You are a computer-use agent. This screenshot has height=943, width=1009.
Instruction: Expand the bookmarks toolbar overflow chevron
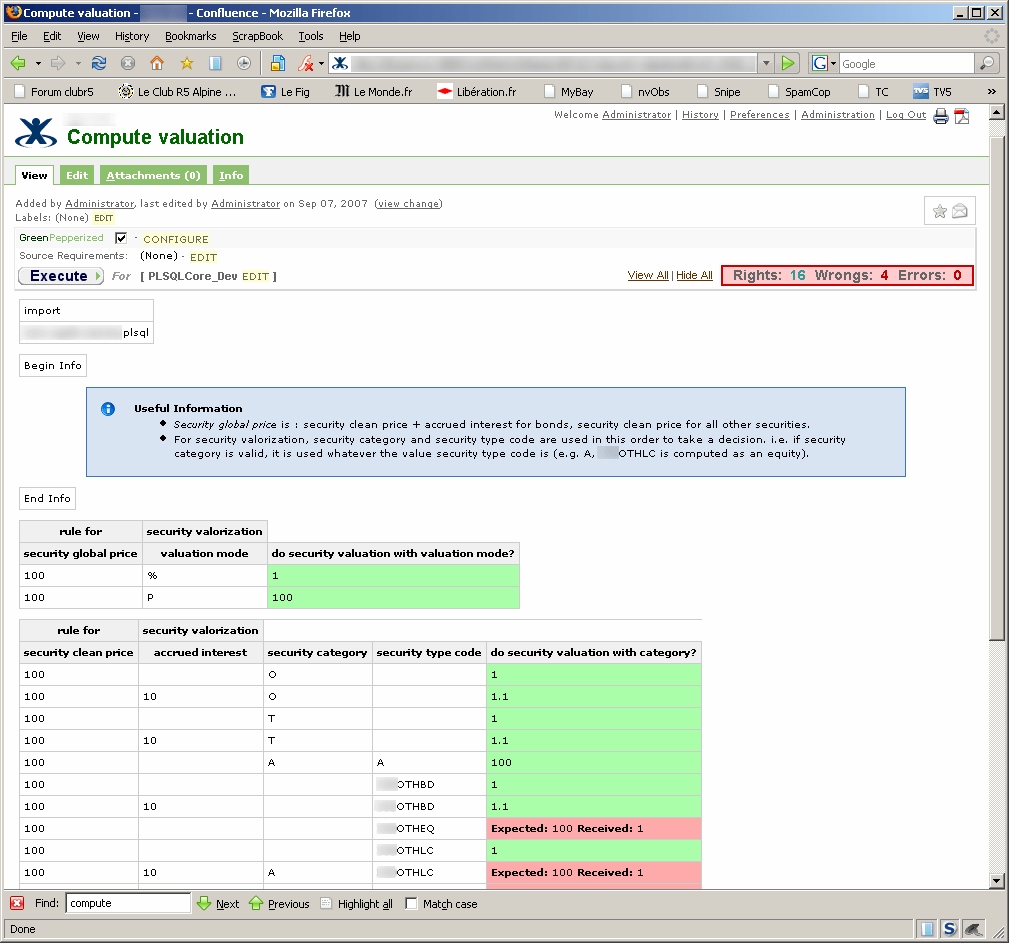click(991, 91)
